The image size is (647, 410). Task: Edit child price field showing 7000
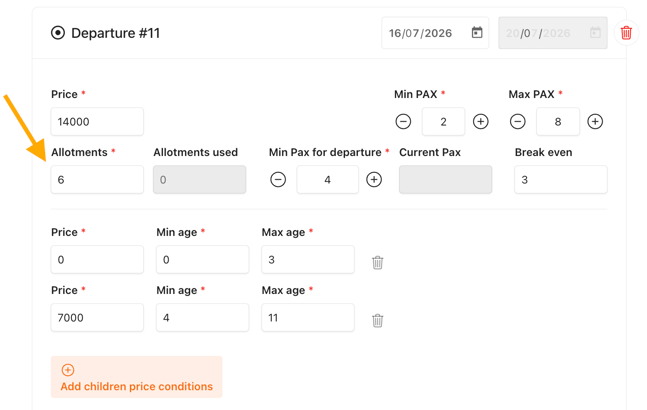tap(97, 318)
